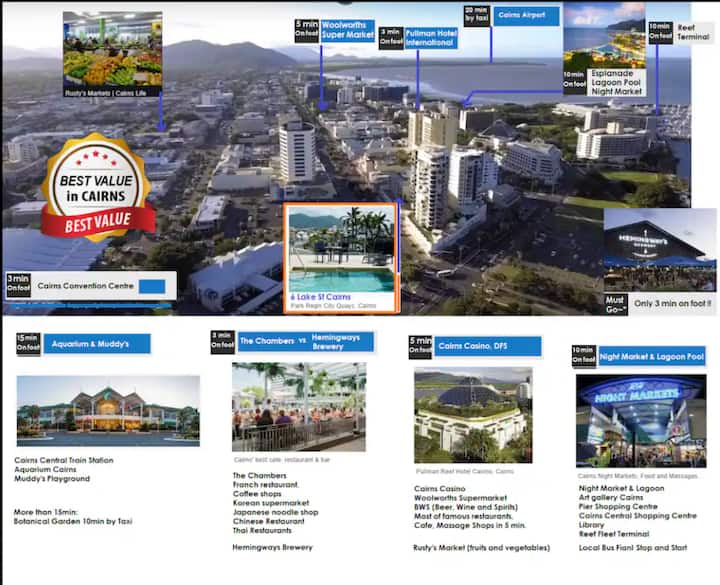
Task: Open the Cairns Central train station photo
Action: pyautogui.click(x=108, y=411)
